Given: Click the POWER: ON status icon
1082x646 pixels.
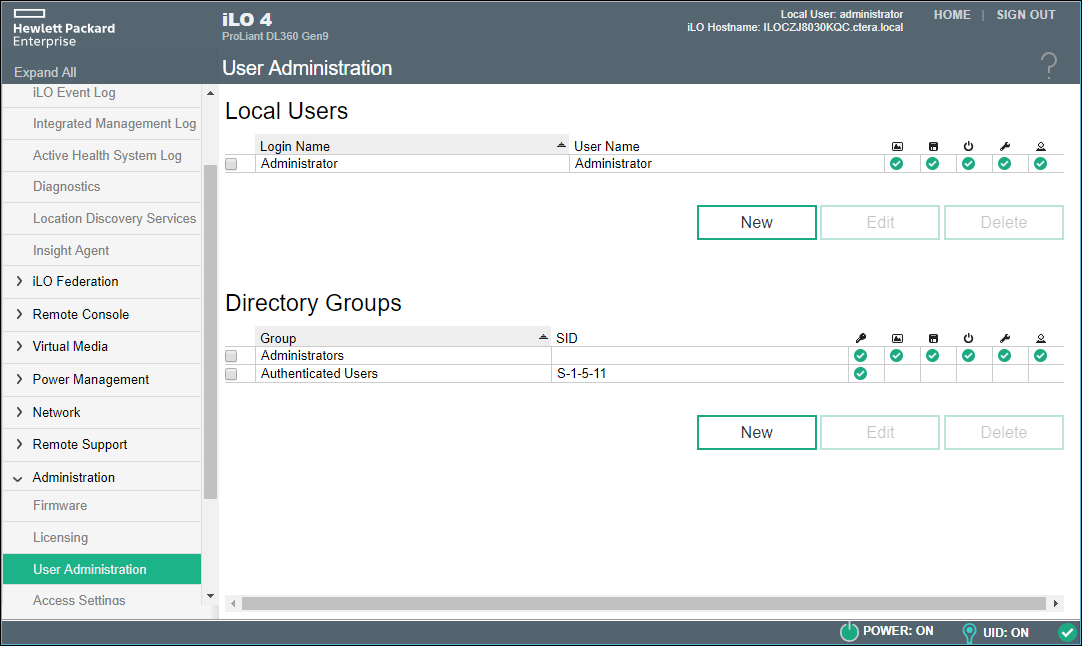Looking at the screenshot, I should (x=849, y=632).
